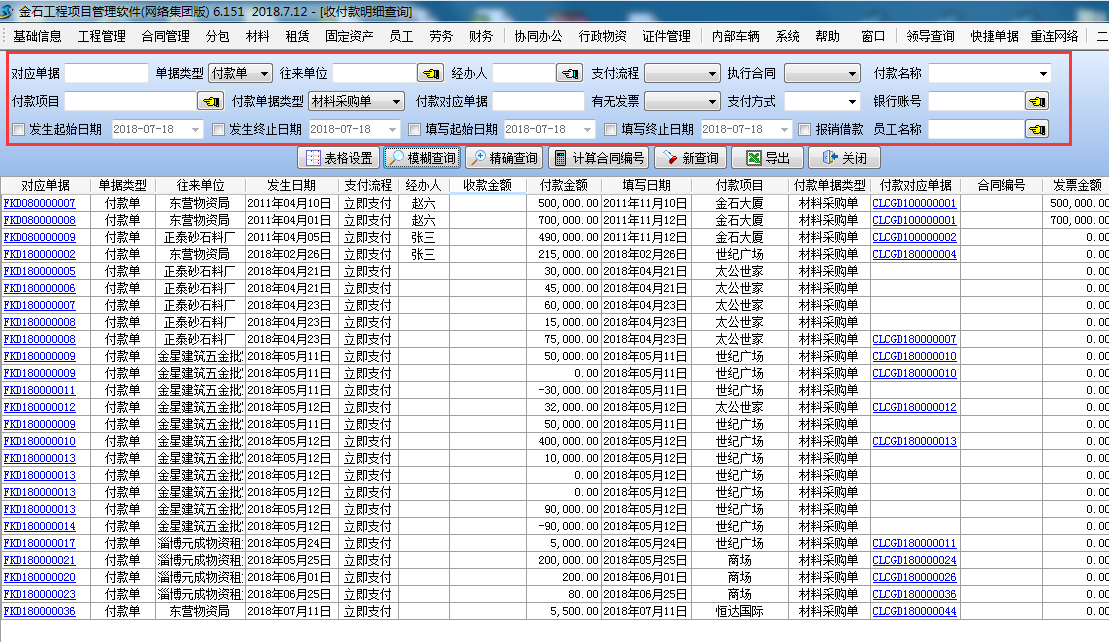Open the 财务 menu

(481, 36)
